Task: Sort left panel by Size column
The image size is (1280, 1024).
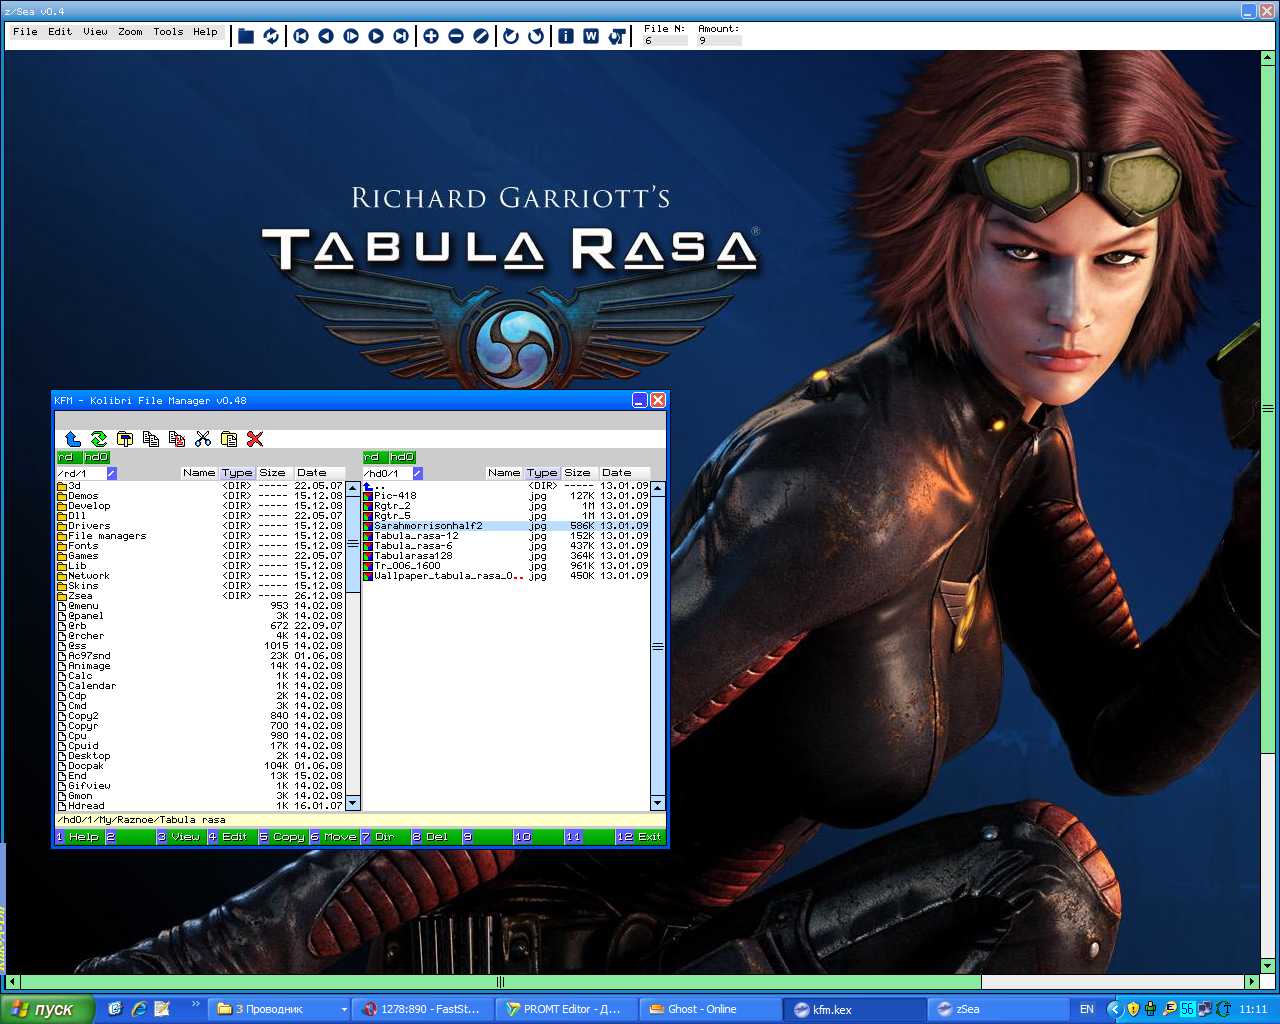Action: tap(272, 473)
